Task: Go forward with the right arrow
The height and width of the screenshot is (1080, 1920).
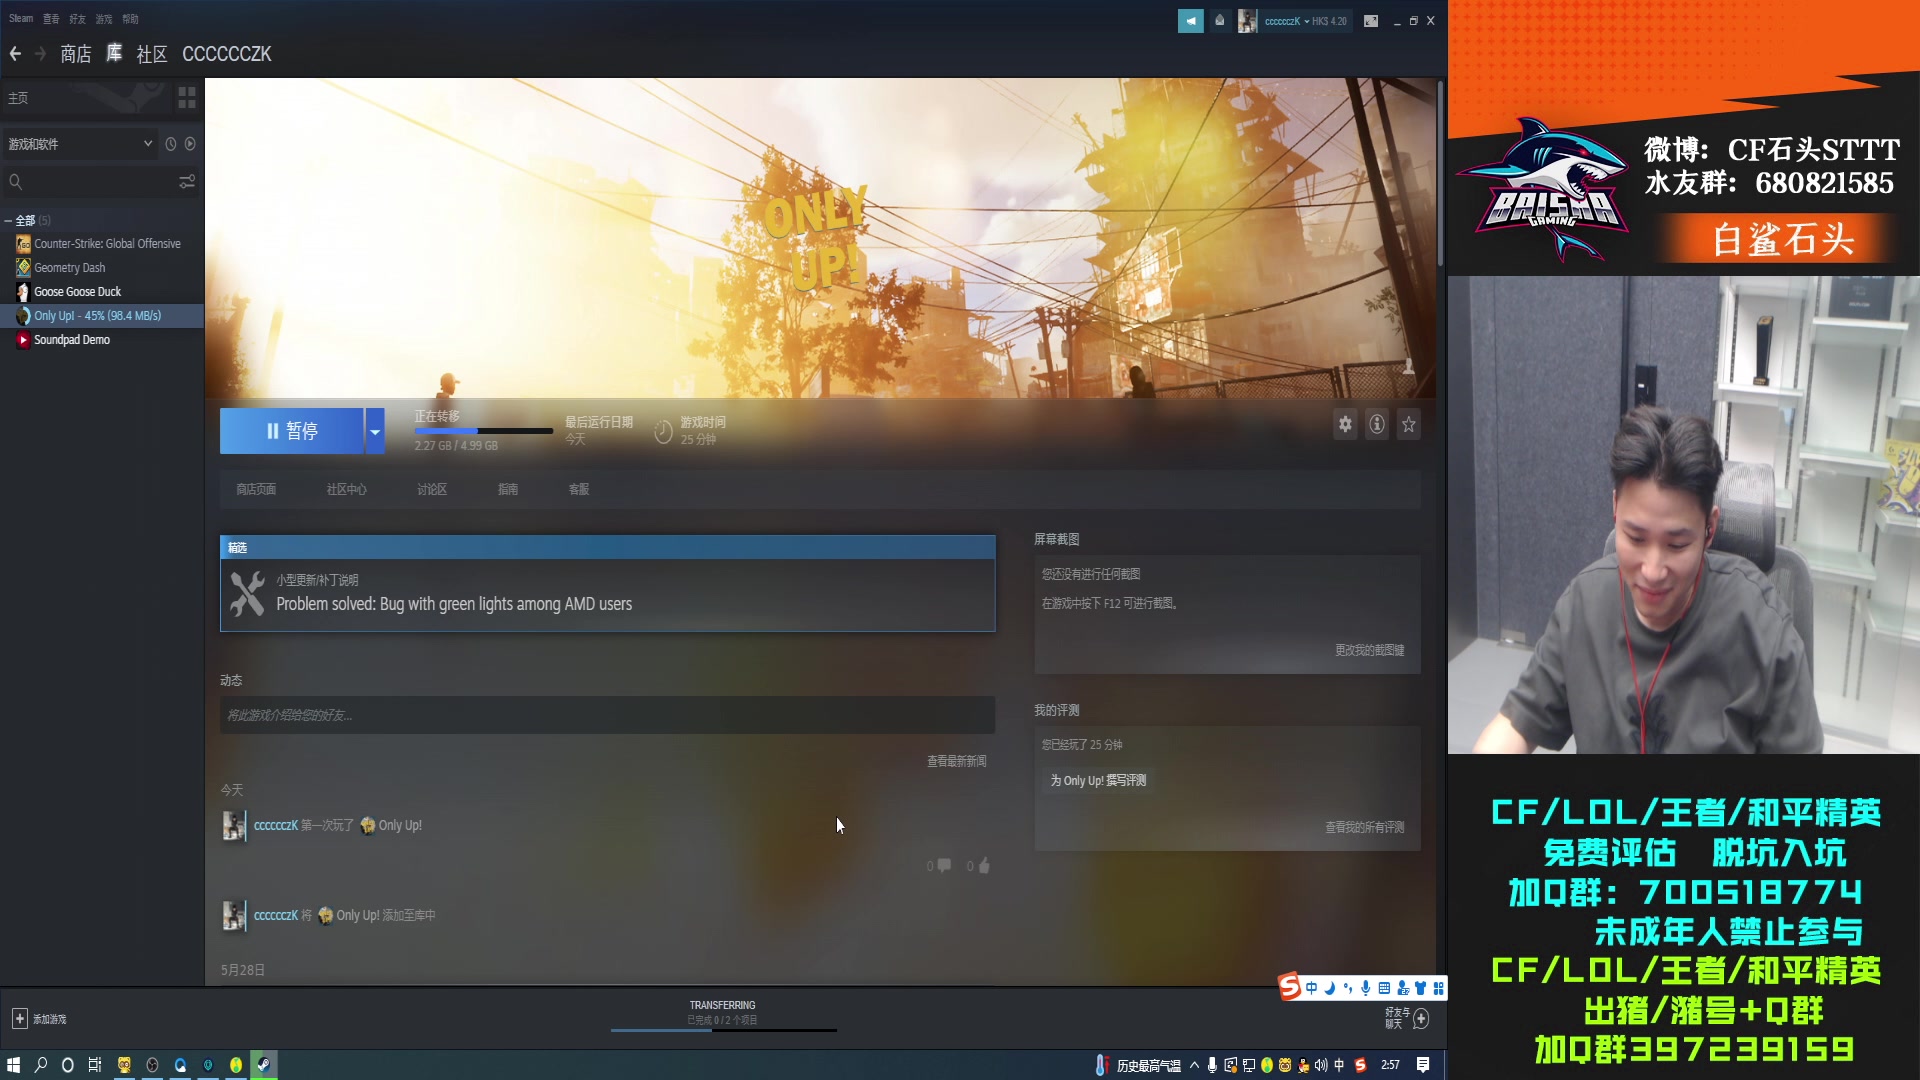Action: click(41, 54)
